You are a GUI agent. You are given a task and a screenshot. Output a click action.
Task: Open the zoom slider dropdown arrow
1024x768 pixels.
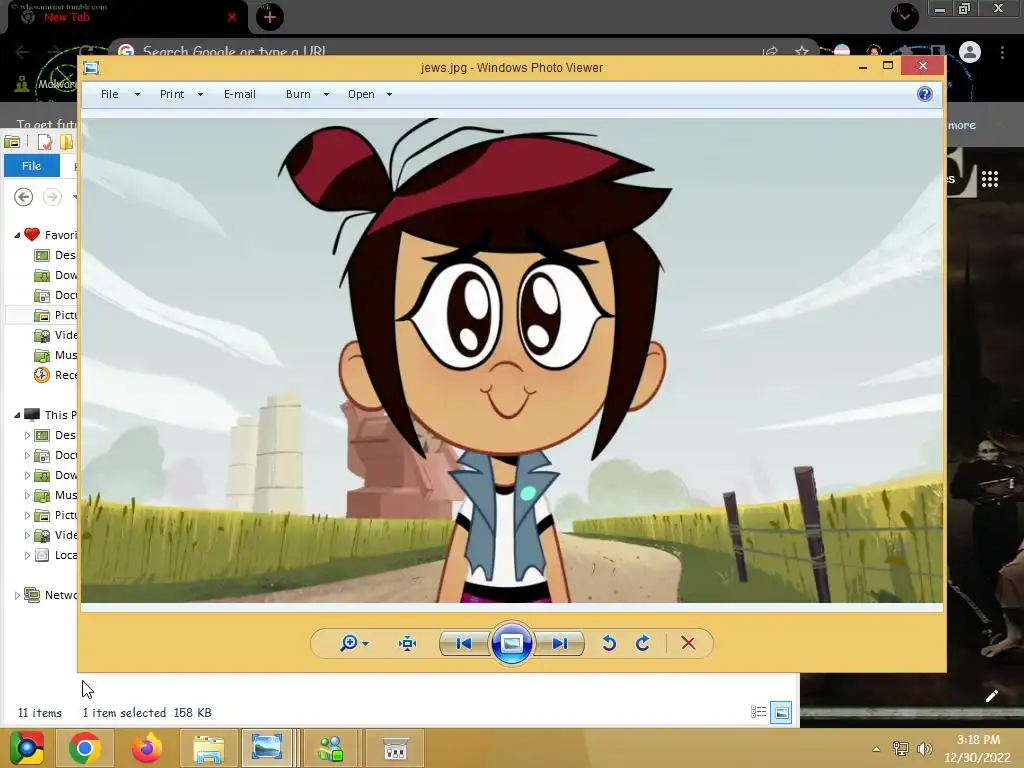tap(366, 644)
